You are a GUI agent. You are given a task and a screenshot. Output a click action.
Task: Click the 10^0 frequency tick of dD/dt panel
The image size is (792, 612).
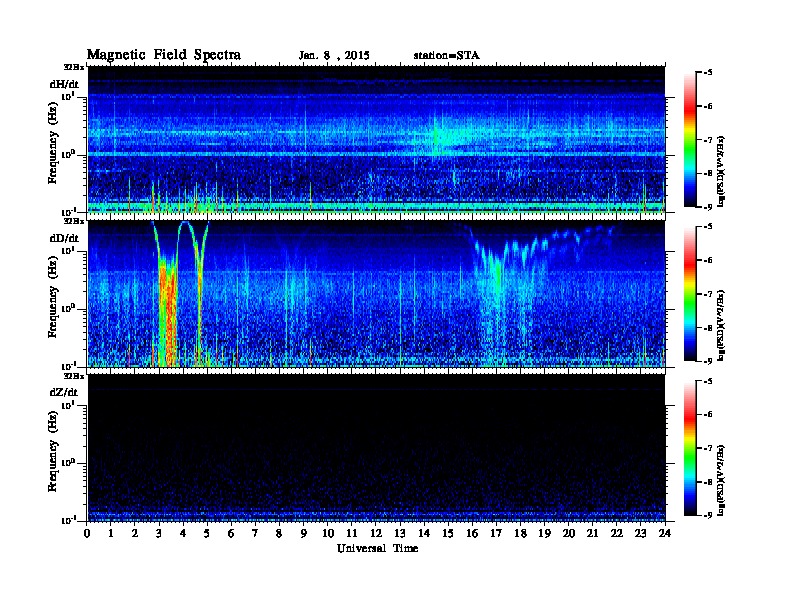(x=68, y=308)
